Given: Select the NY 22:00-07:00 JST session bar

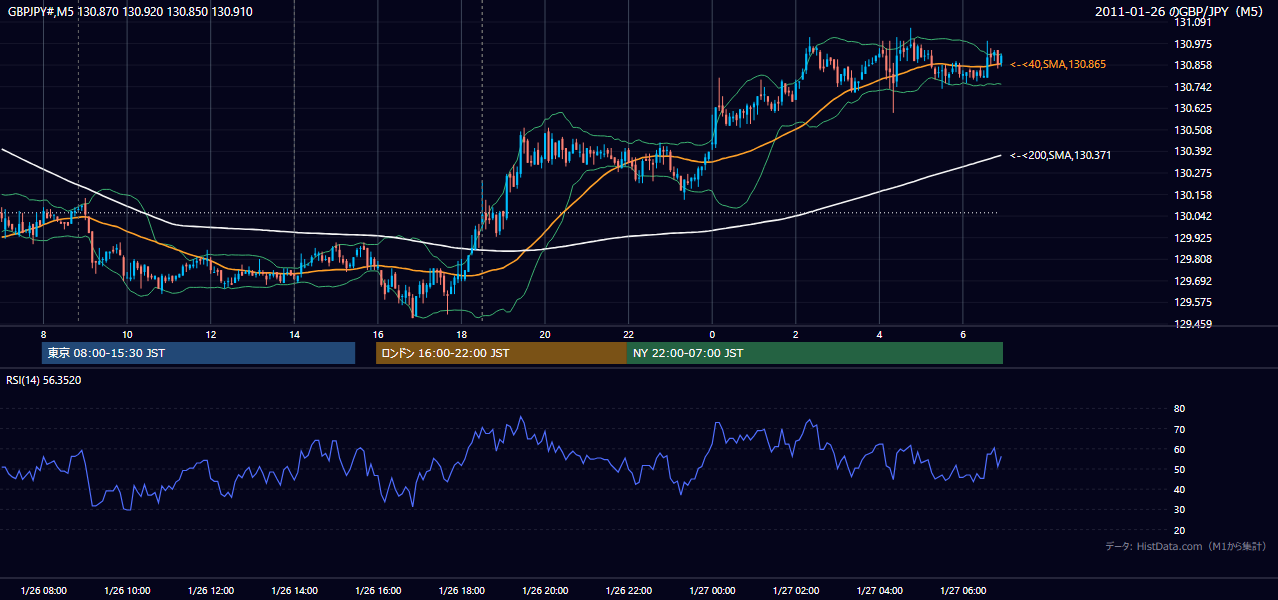Looking at the screenshot, I should pos(815,353).
